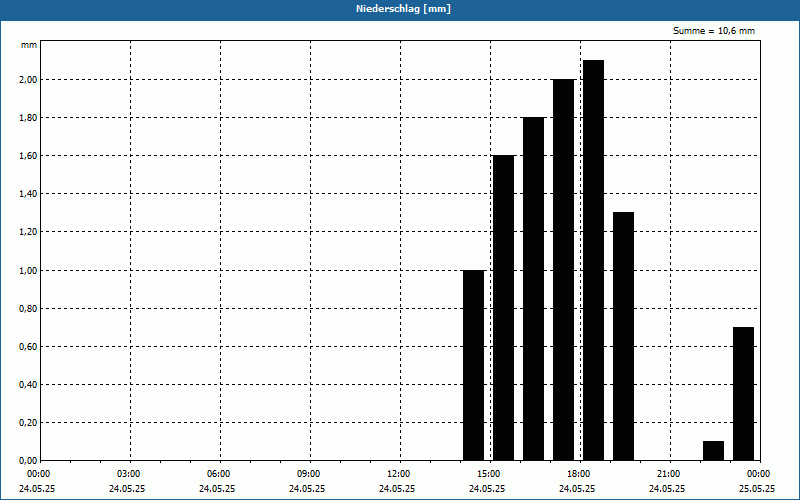Select the rainfall bar reaching 1,30 mm
The image size is (800, 500).
click(x=623, y=337)
